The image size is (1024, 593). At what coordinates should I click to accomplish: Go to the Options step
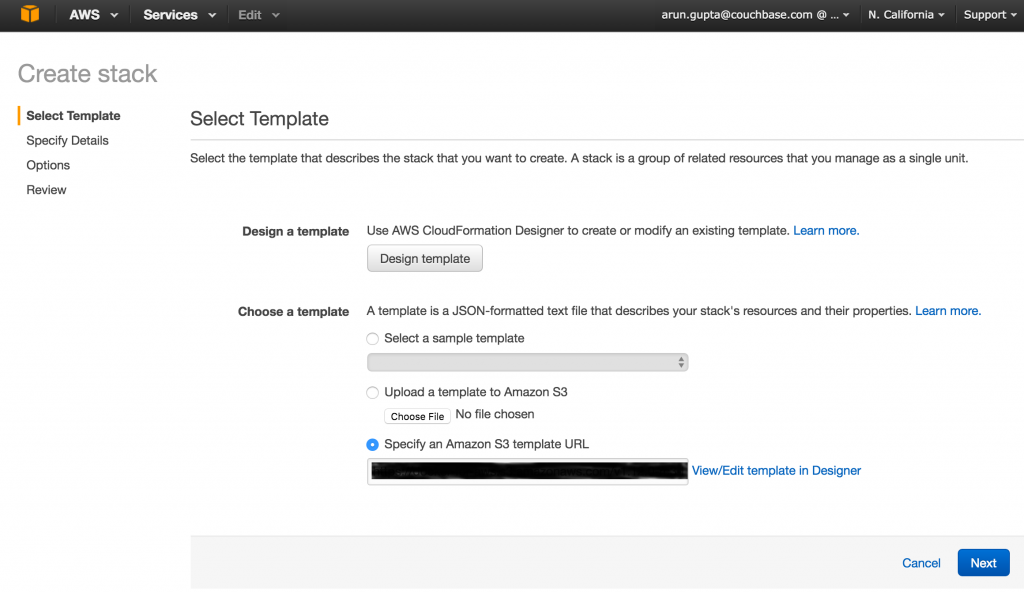[48, 165]
